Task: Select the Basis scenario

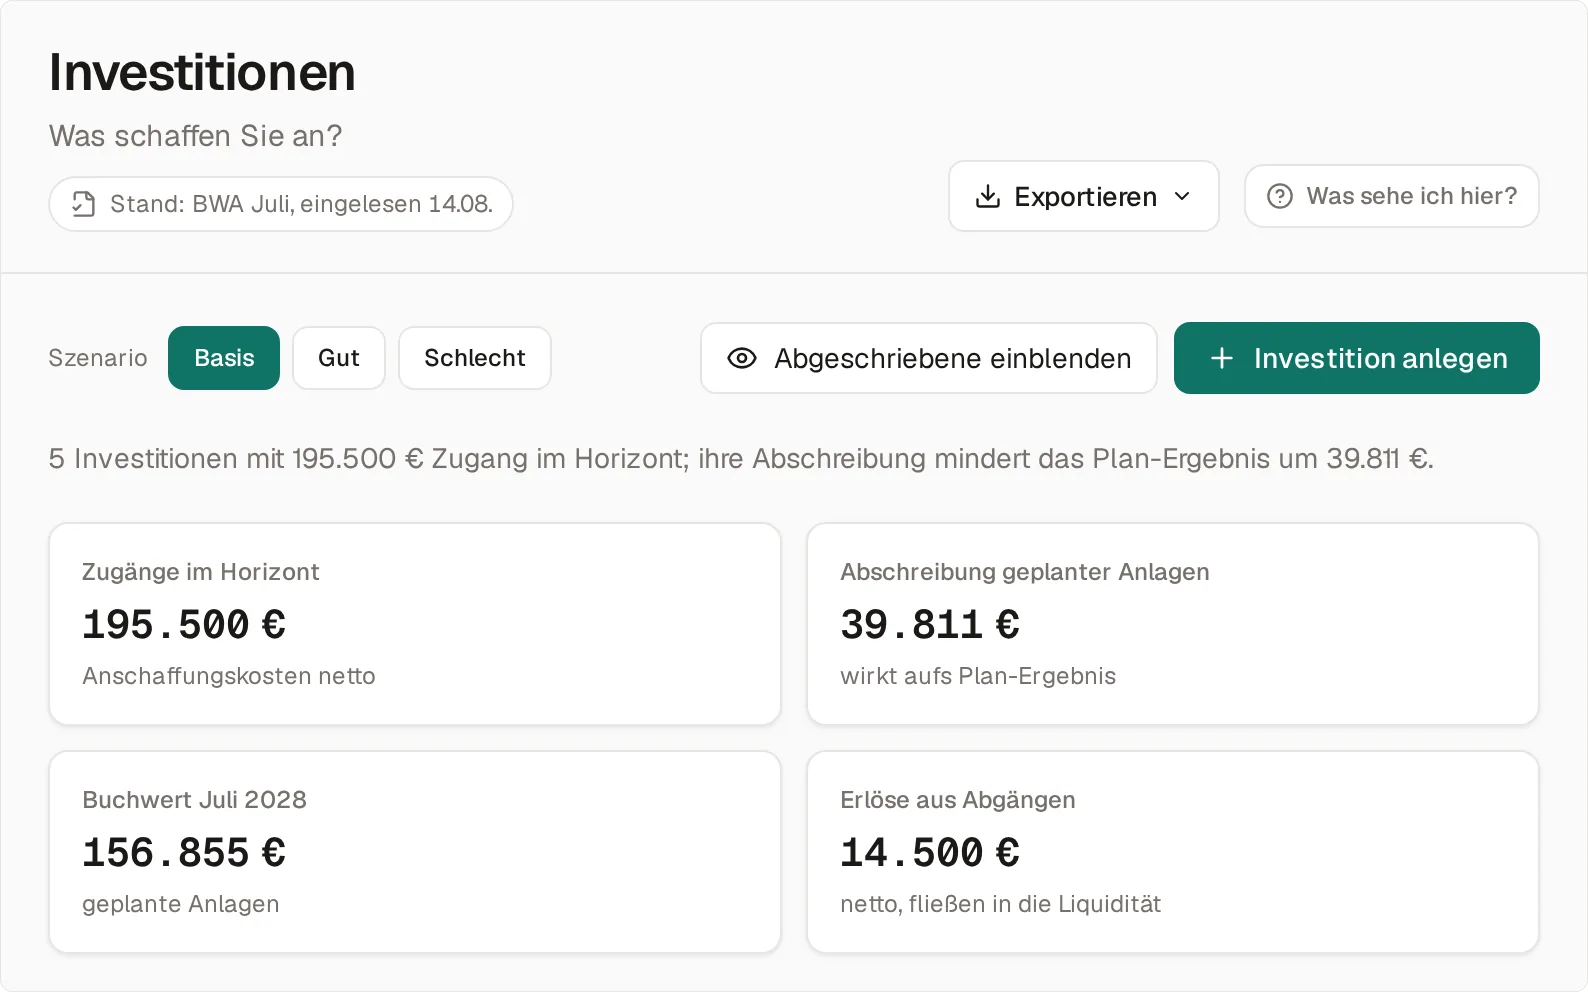Action: pyautogui.click(x=224, y=358)
